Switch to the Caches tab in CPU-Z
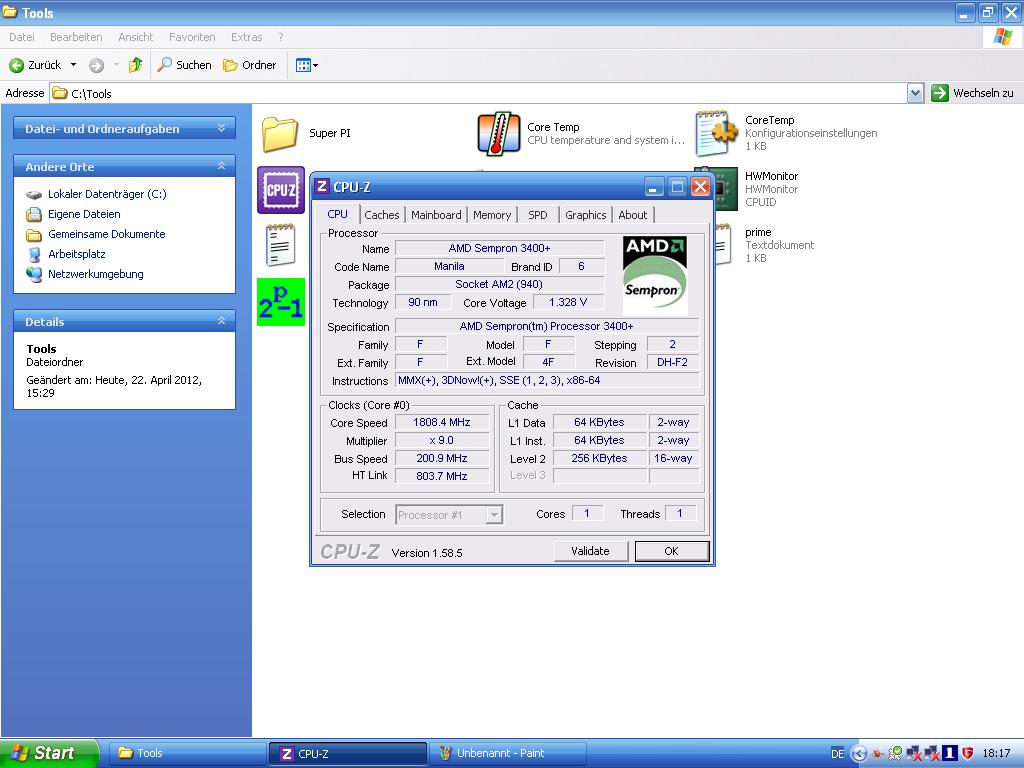Screen dimensions: 1024x768 pos(381,215)
